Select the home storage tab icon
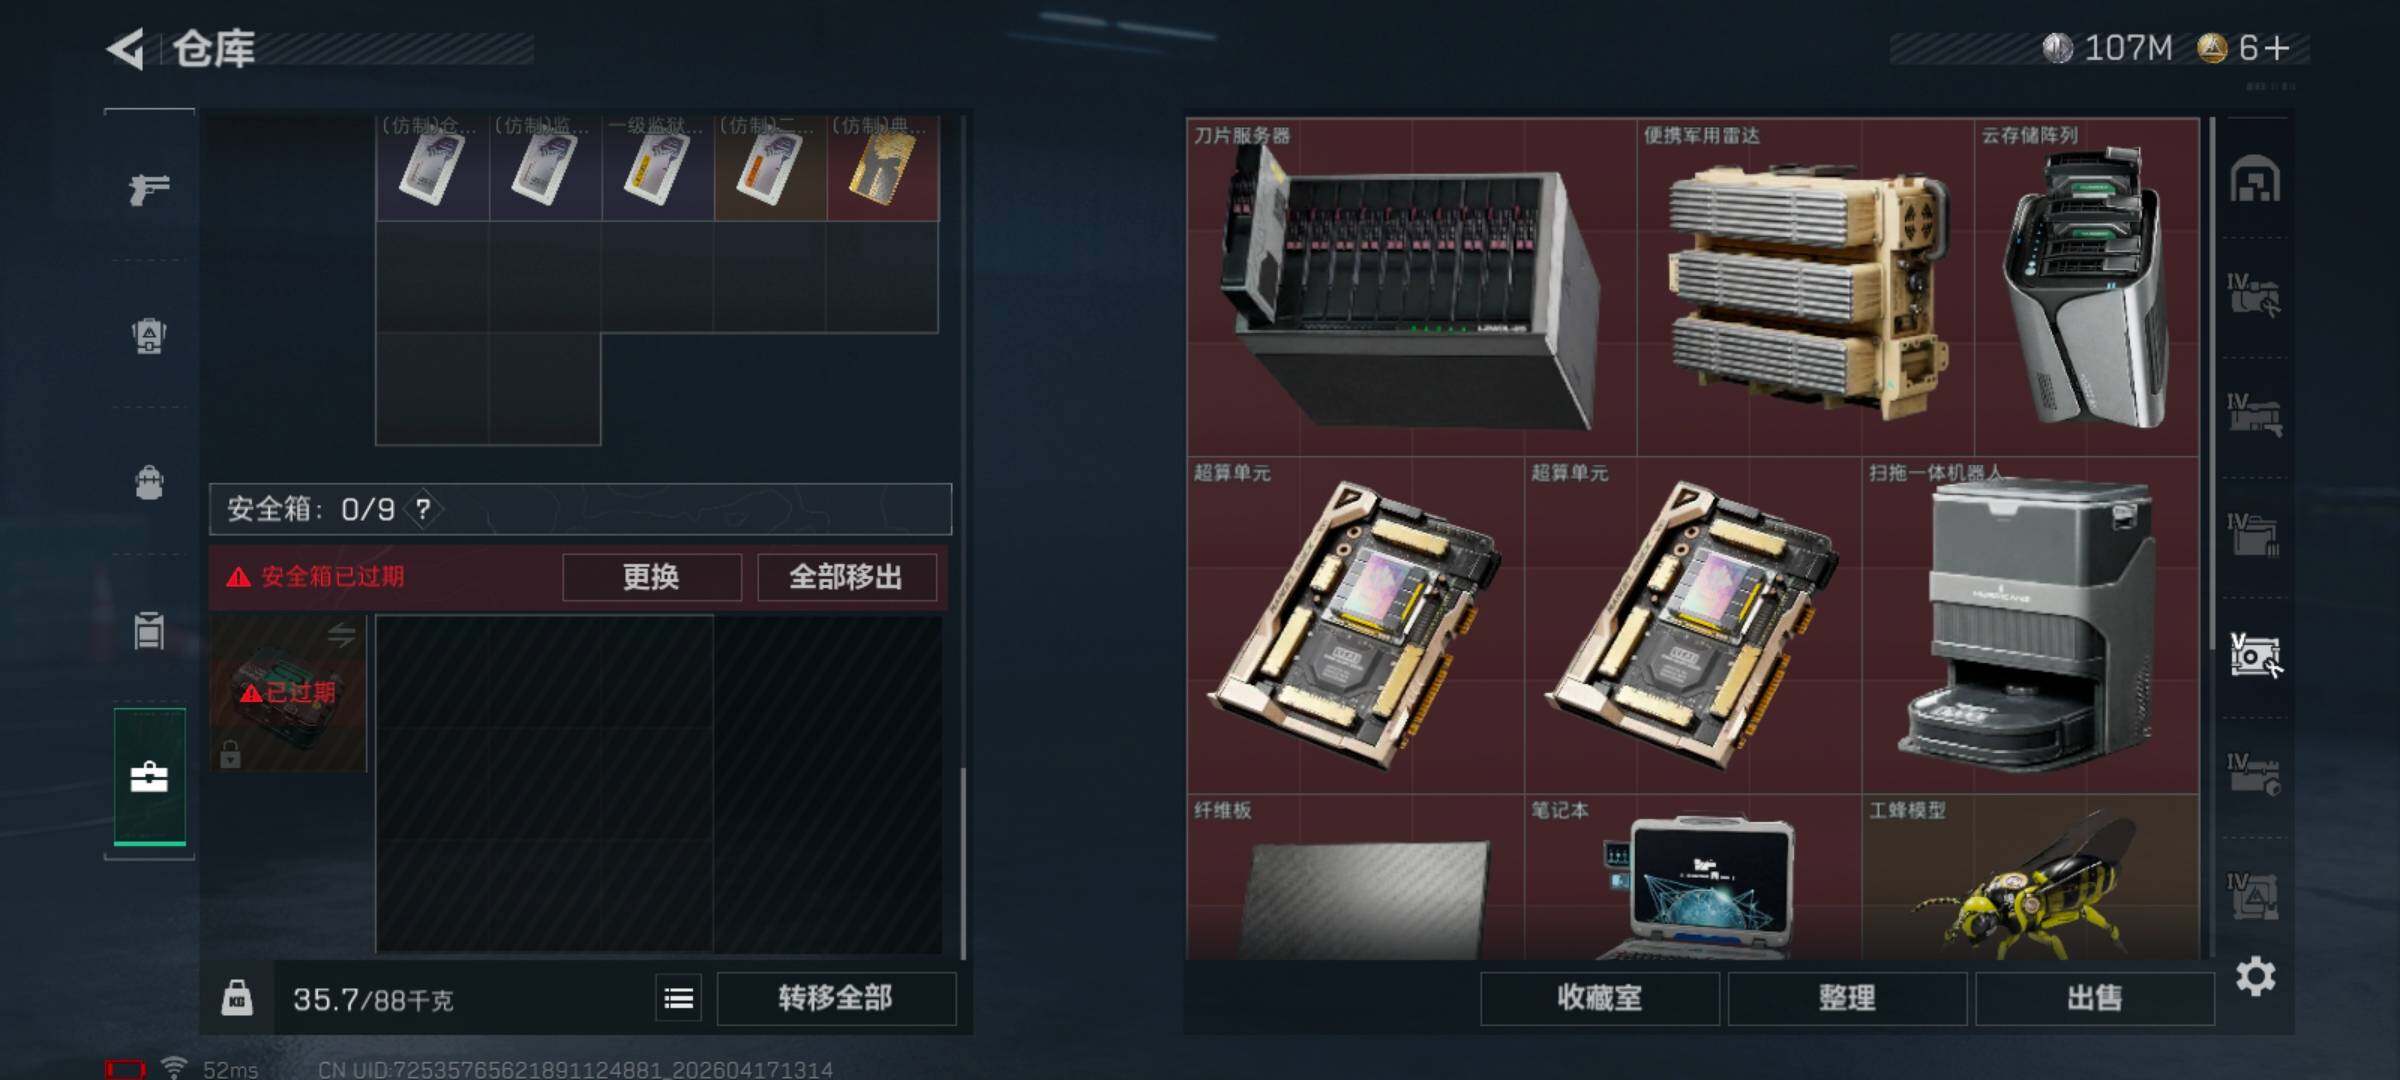 pos(2255,179)
